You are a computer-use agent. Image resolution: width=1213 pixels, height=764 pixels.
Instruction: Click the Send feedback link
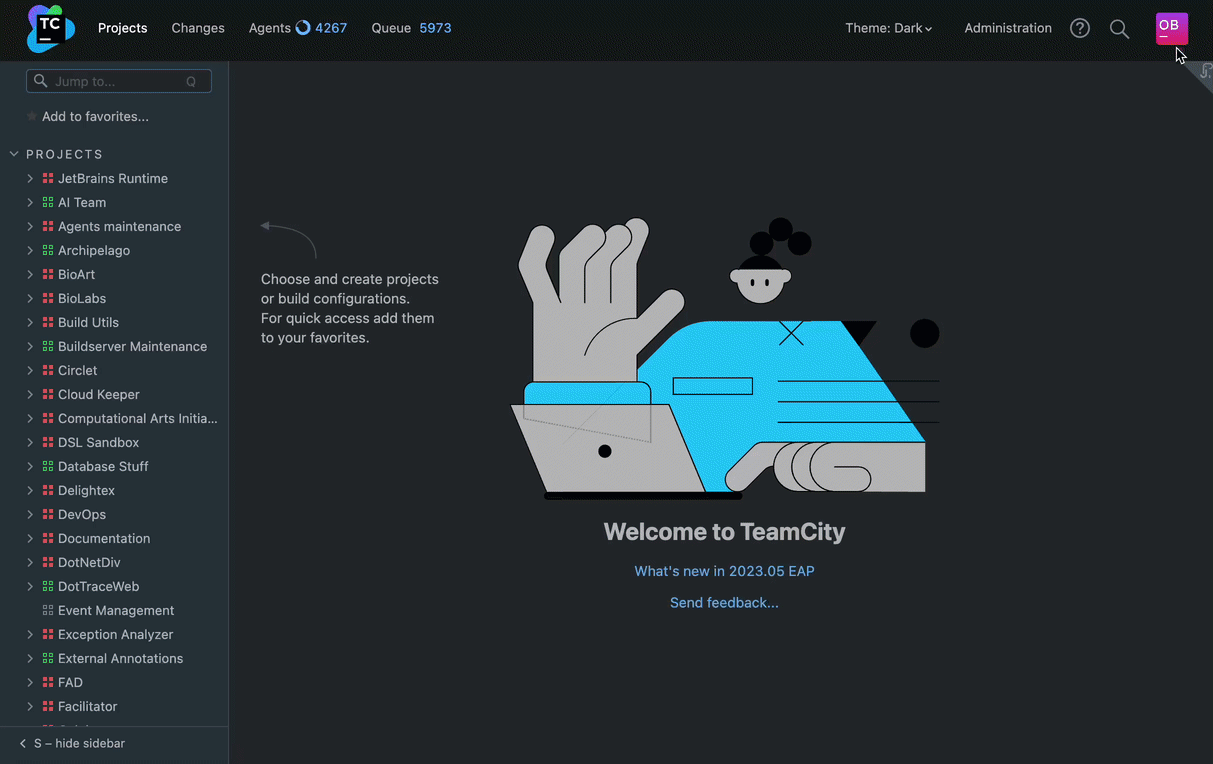(724, 603)
